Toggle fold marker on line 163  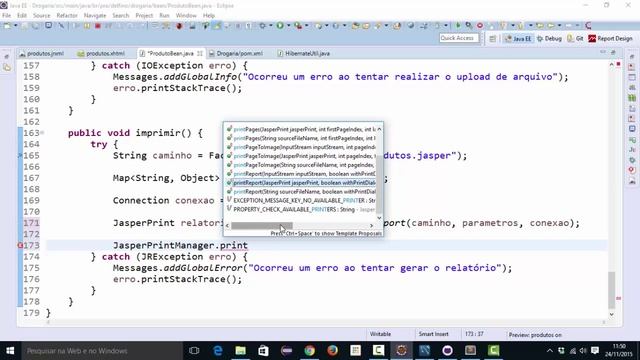point(42,133)
